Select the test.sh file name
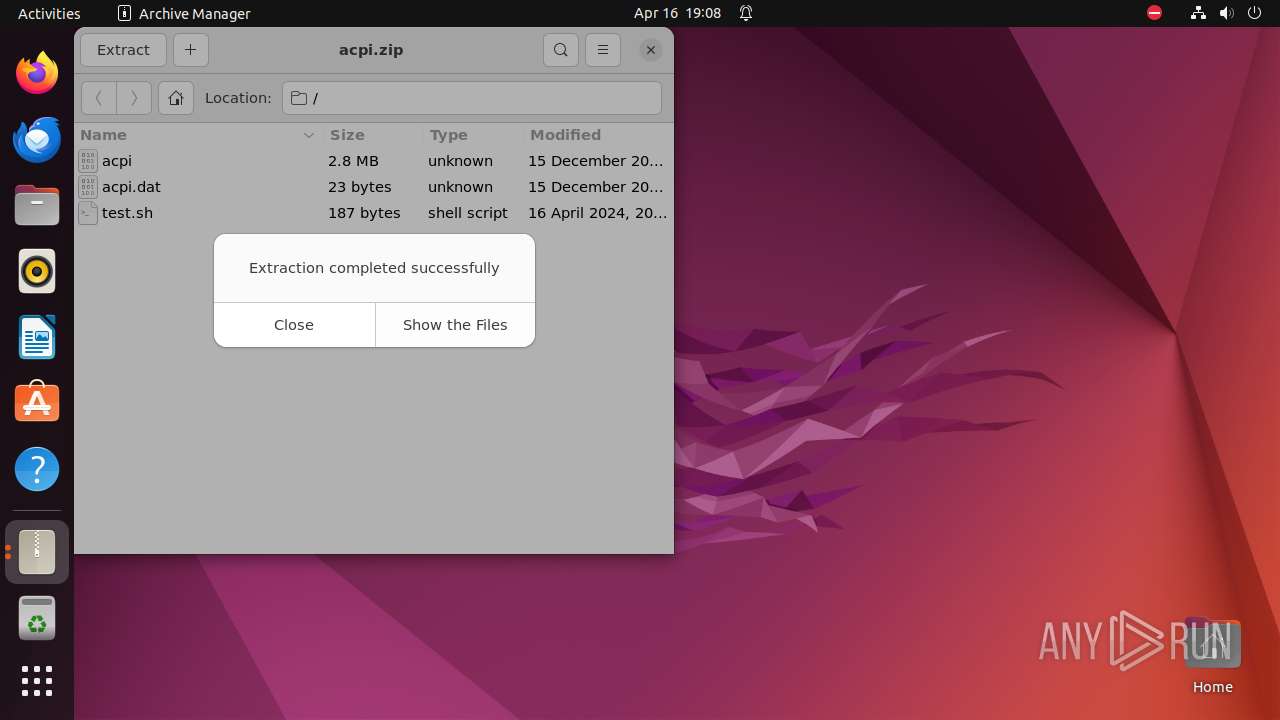The image size is (1280, 720). click(x=127, y=213)
